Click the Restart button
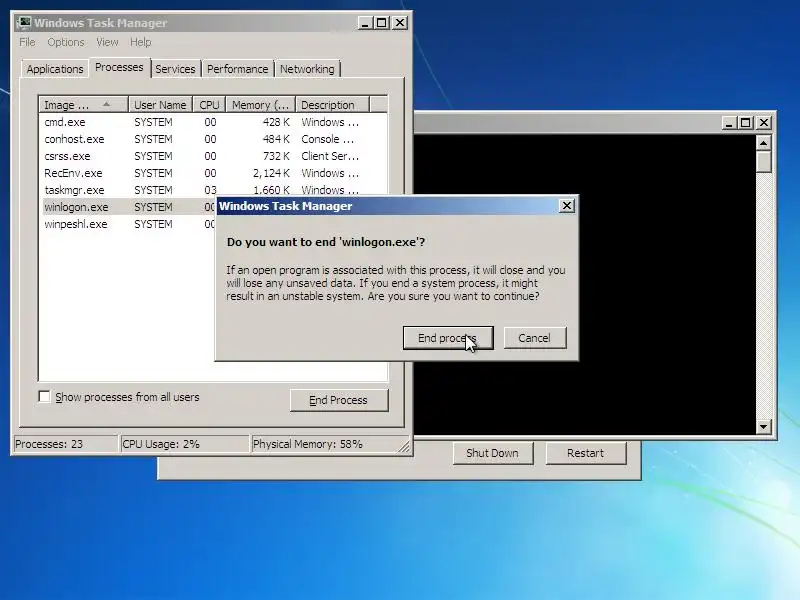Image resolution: width=800 pixels, height=600 pixels. 586,453
